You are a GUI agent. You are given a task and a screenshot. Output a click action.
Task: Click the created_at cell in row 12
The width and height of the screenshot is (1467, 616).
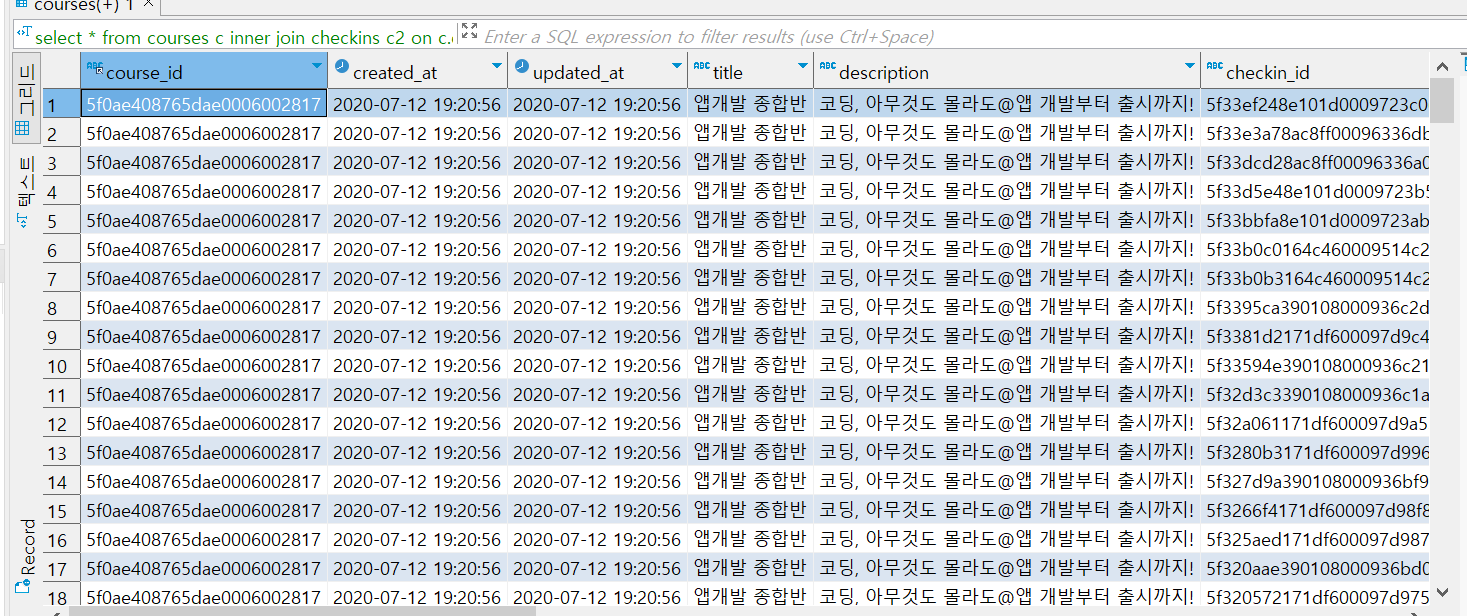click(x=417, y=423)
